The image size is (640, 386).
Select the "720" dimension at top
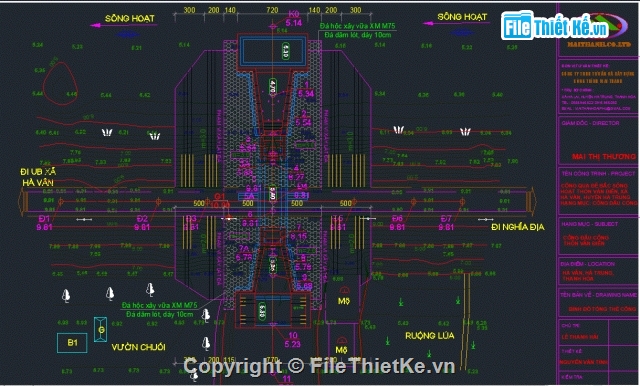(272, 10)
